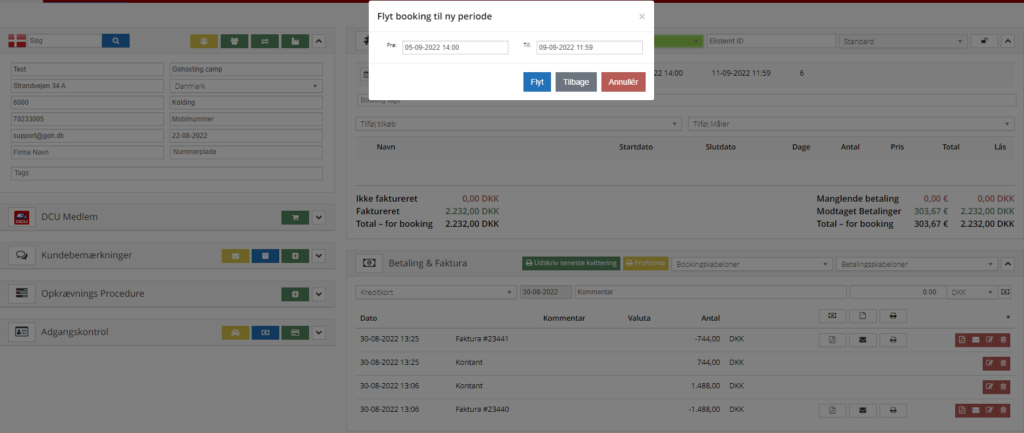Click the padlock icon beside Standard dropdown
Viewport: 1024px width, 433px height.
coord(985,42)
